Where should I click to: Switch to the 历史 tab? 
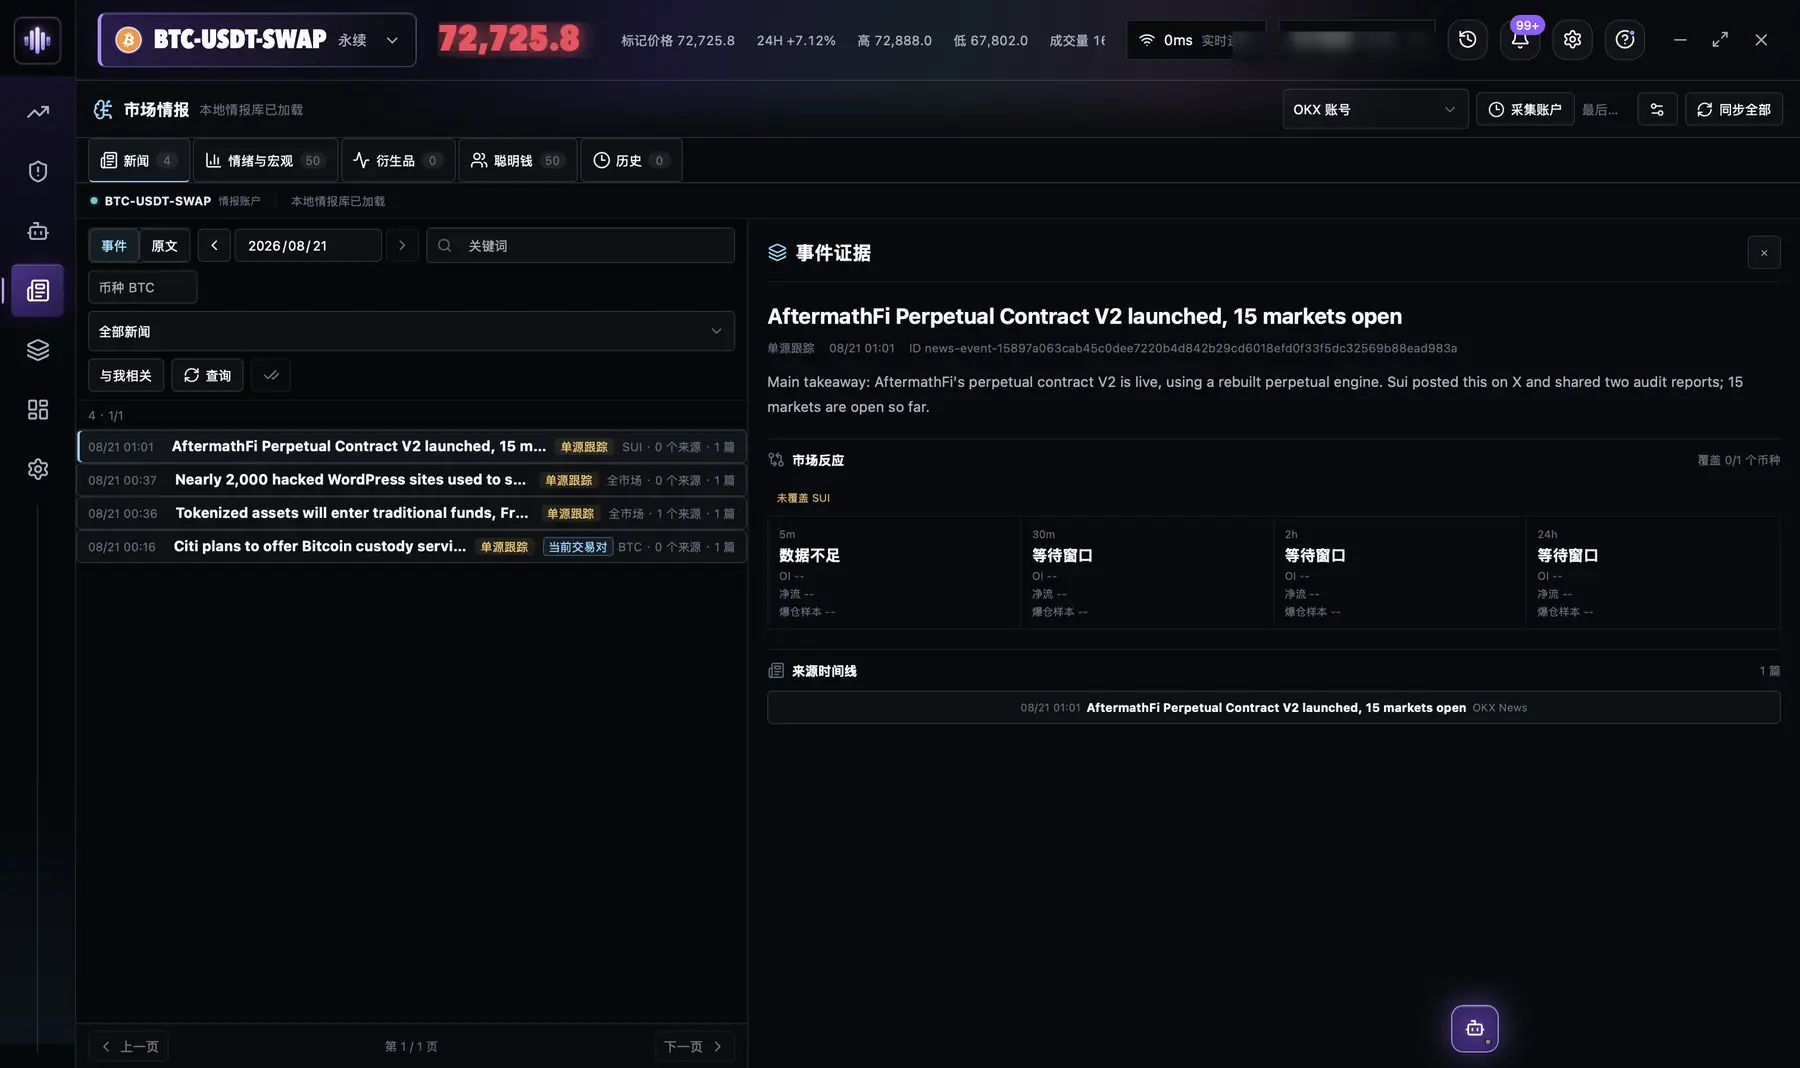(631, 160)
